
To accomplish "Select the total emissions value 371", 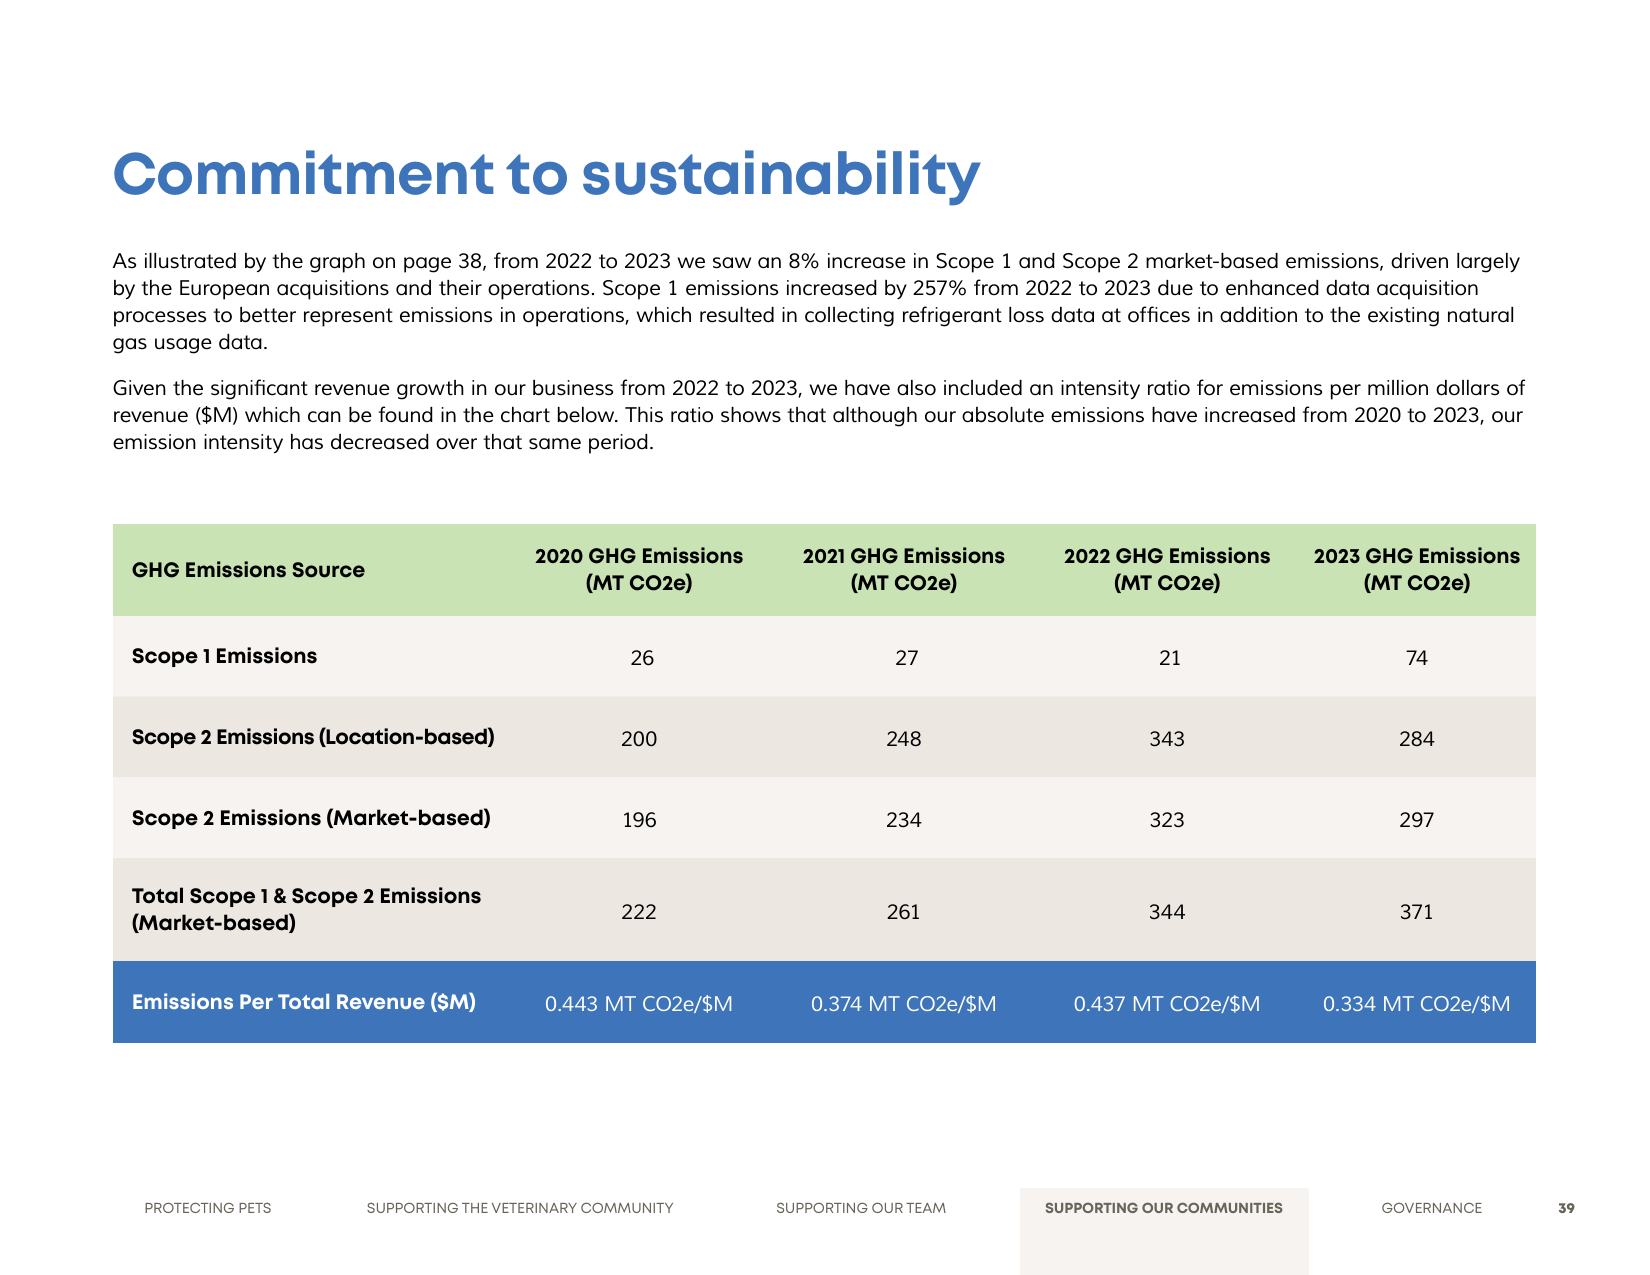I will coord(1417,912).
